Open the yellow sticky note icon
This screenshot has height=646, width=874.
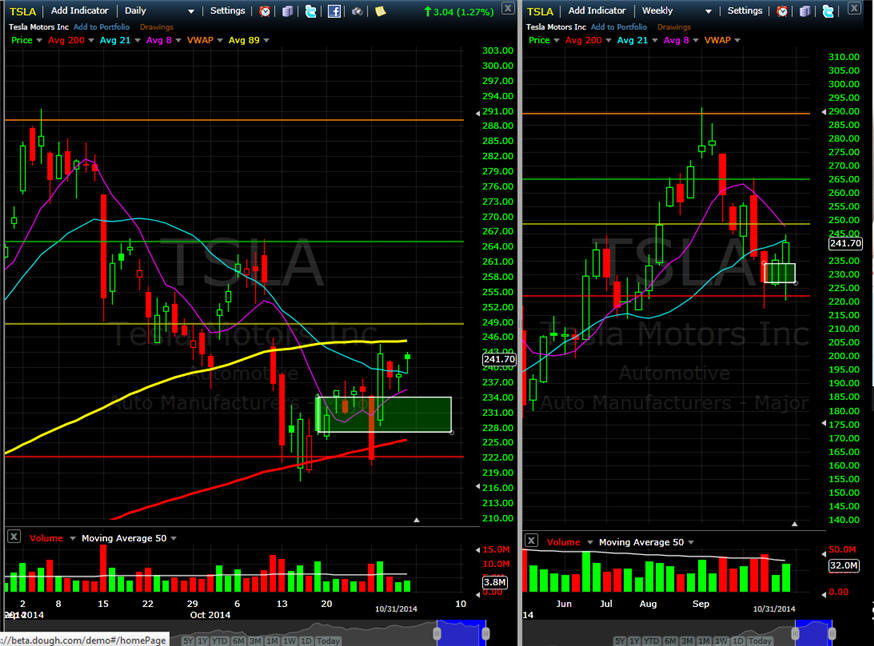[381, 11]
